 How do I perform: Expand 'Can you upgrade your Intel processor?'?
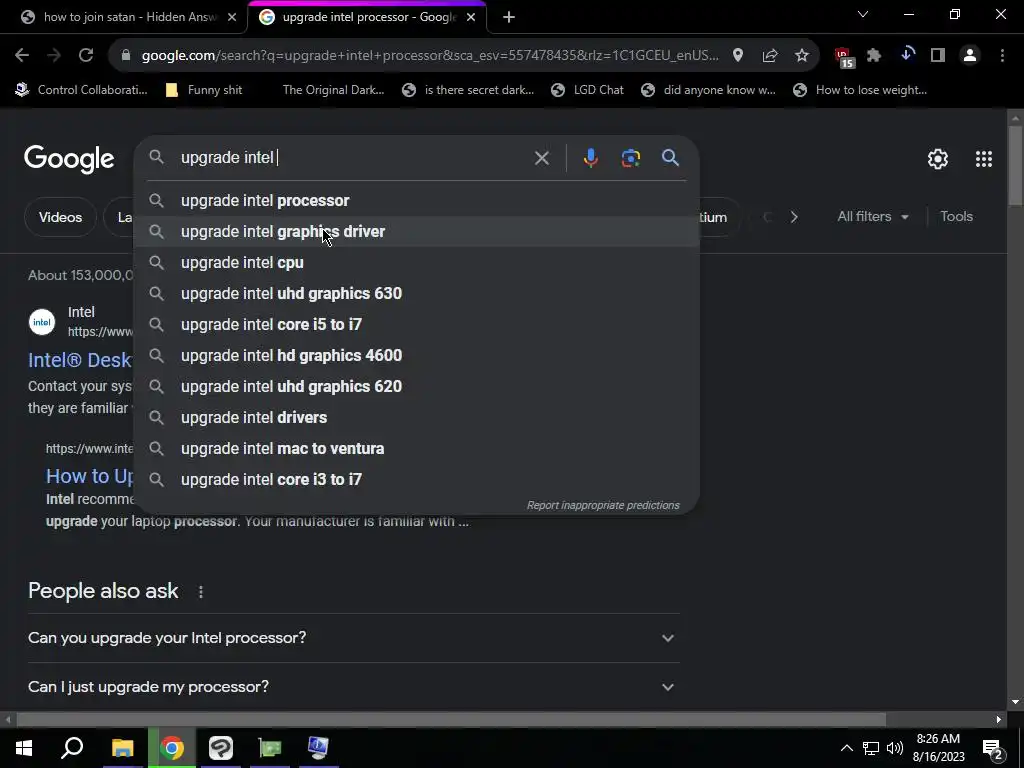coord(353,637)
